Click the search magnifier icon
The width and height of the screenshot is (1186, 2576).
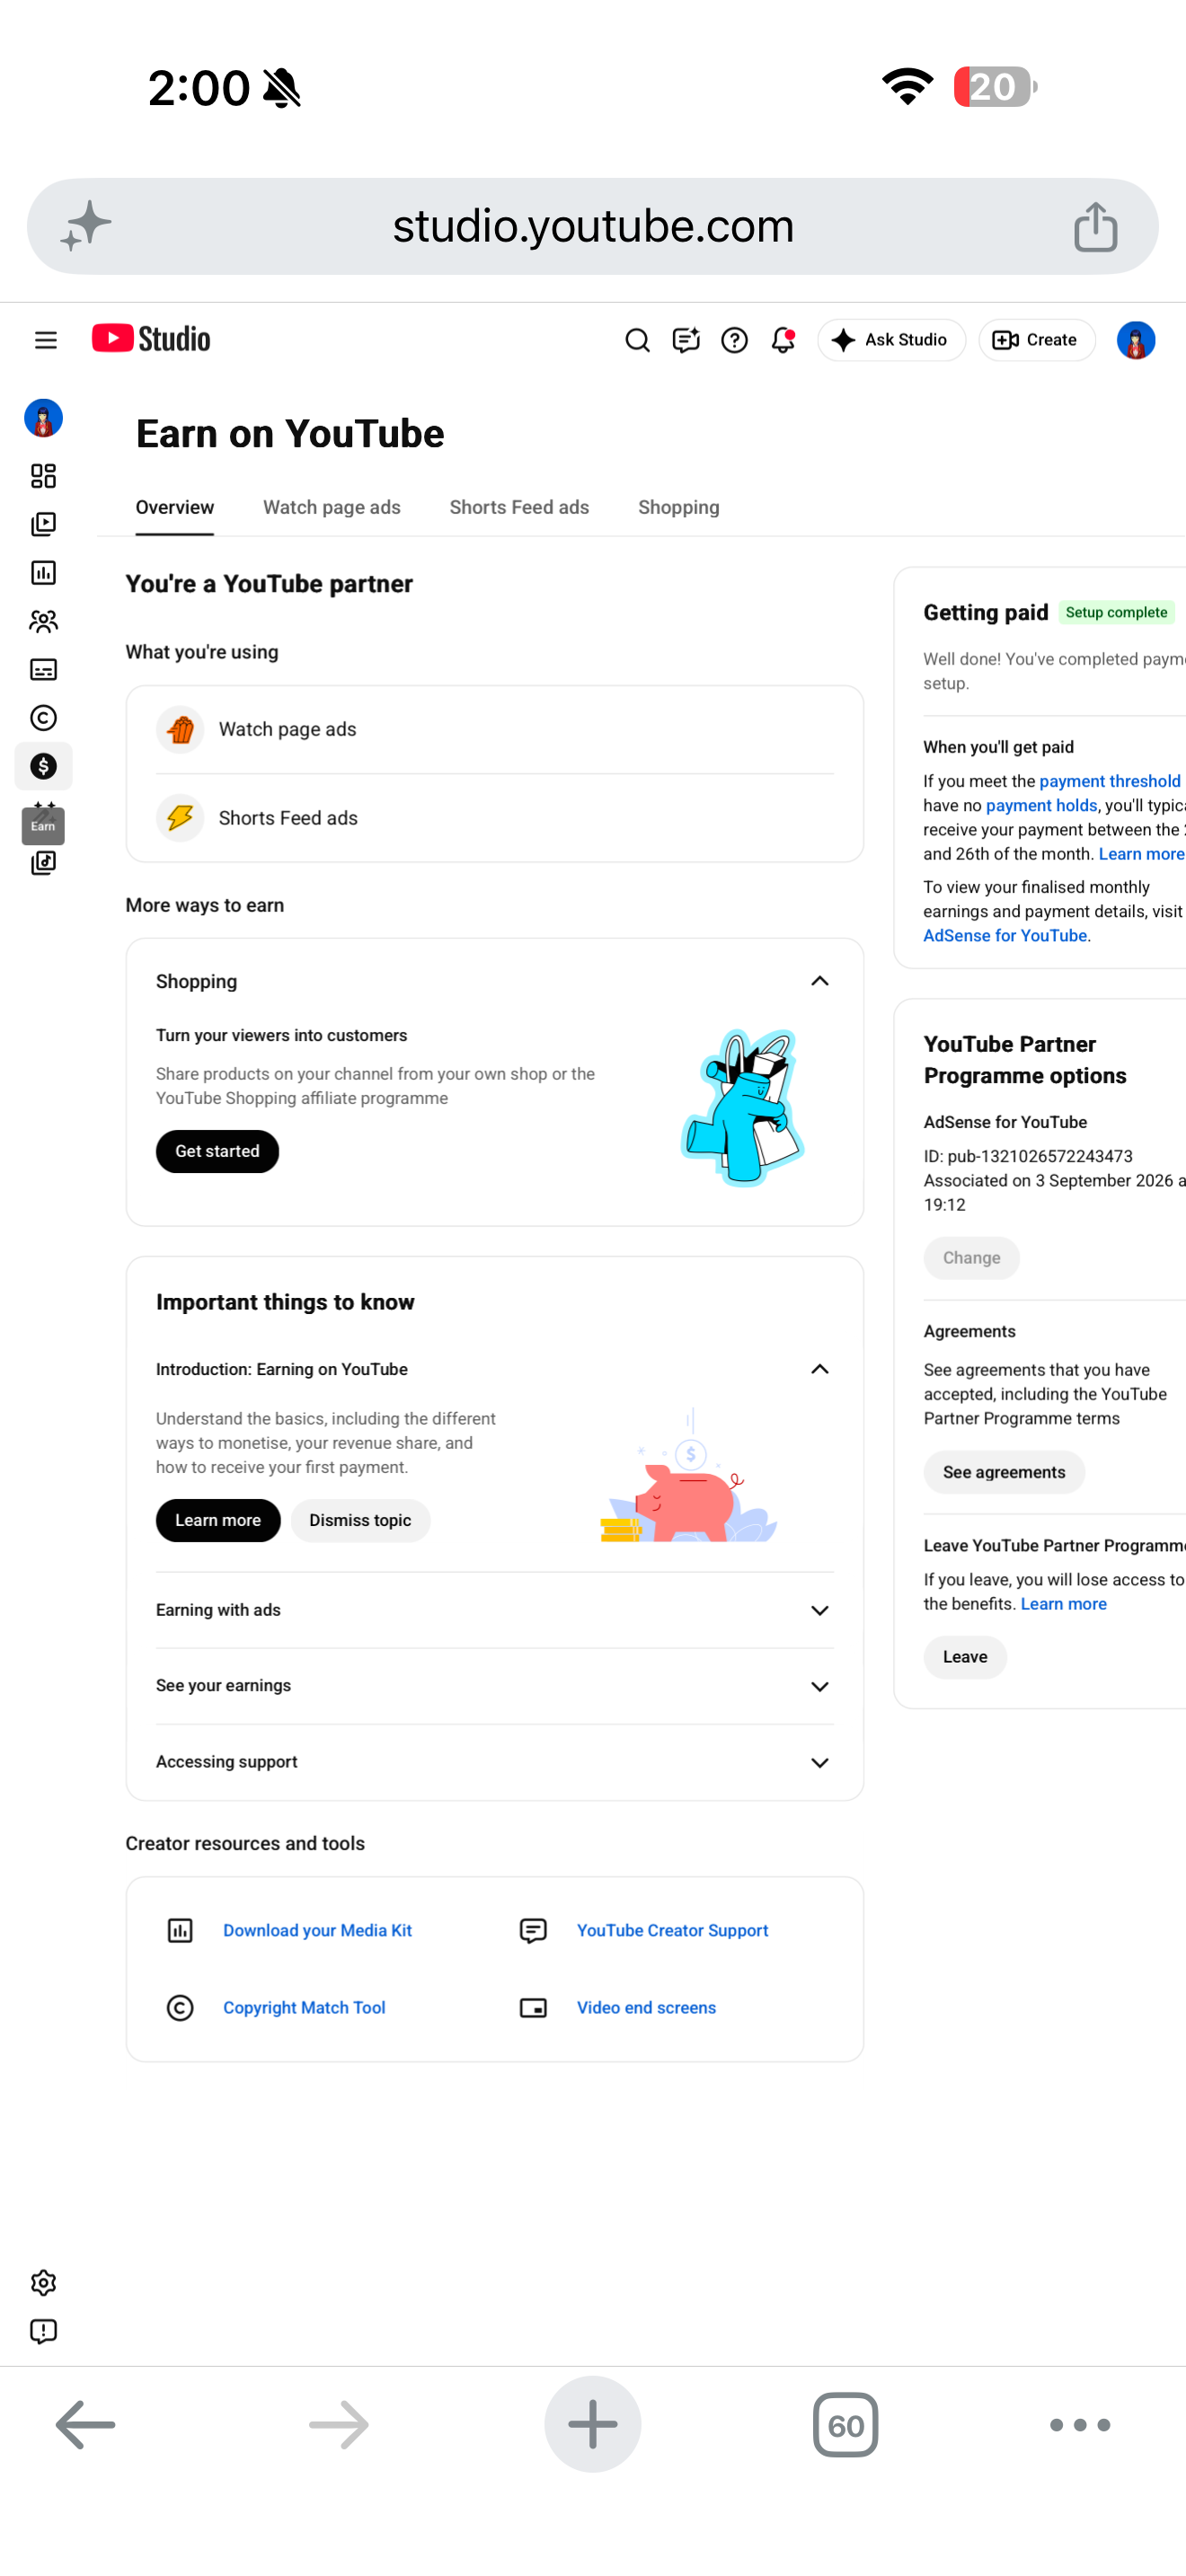tap(637, 340)
